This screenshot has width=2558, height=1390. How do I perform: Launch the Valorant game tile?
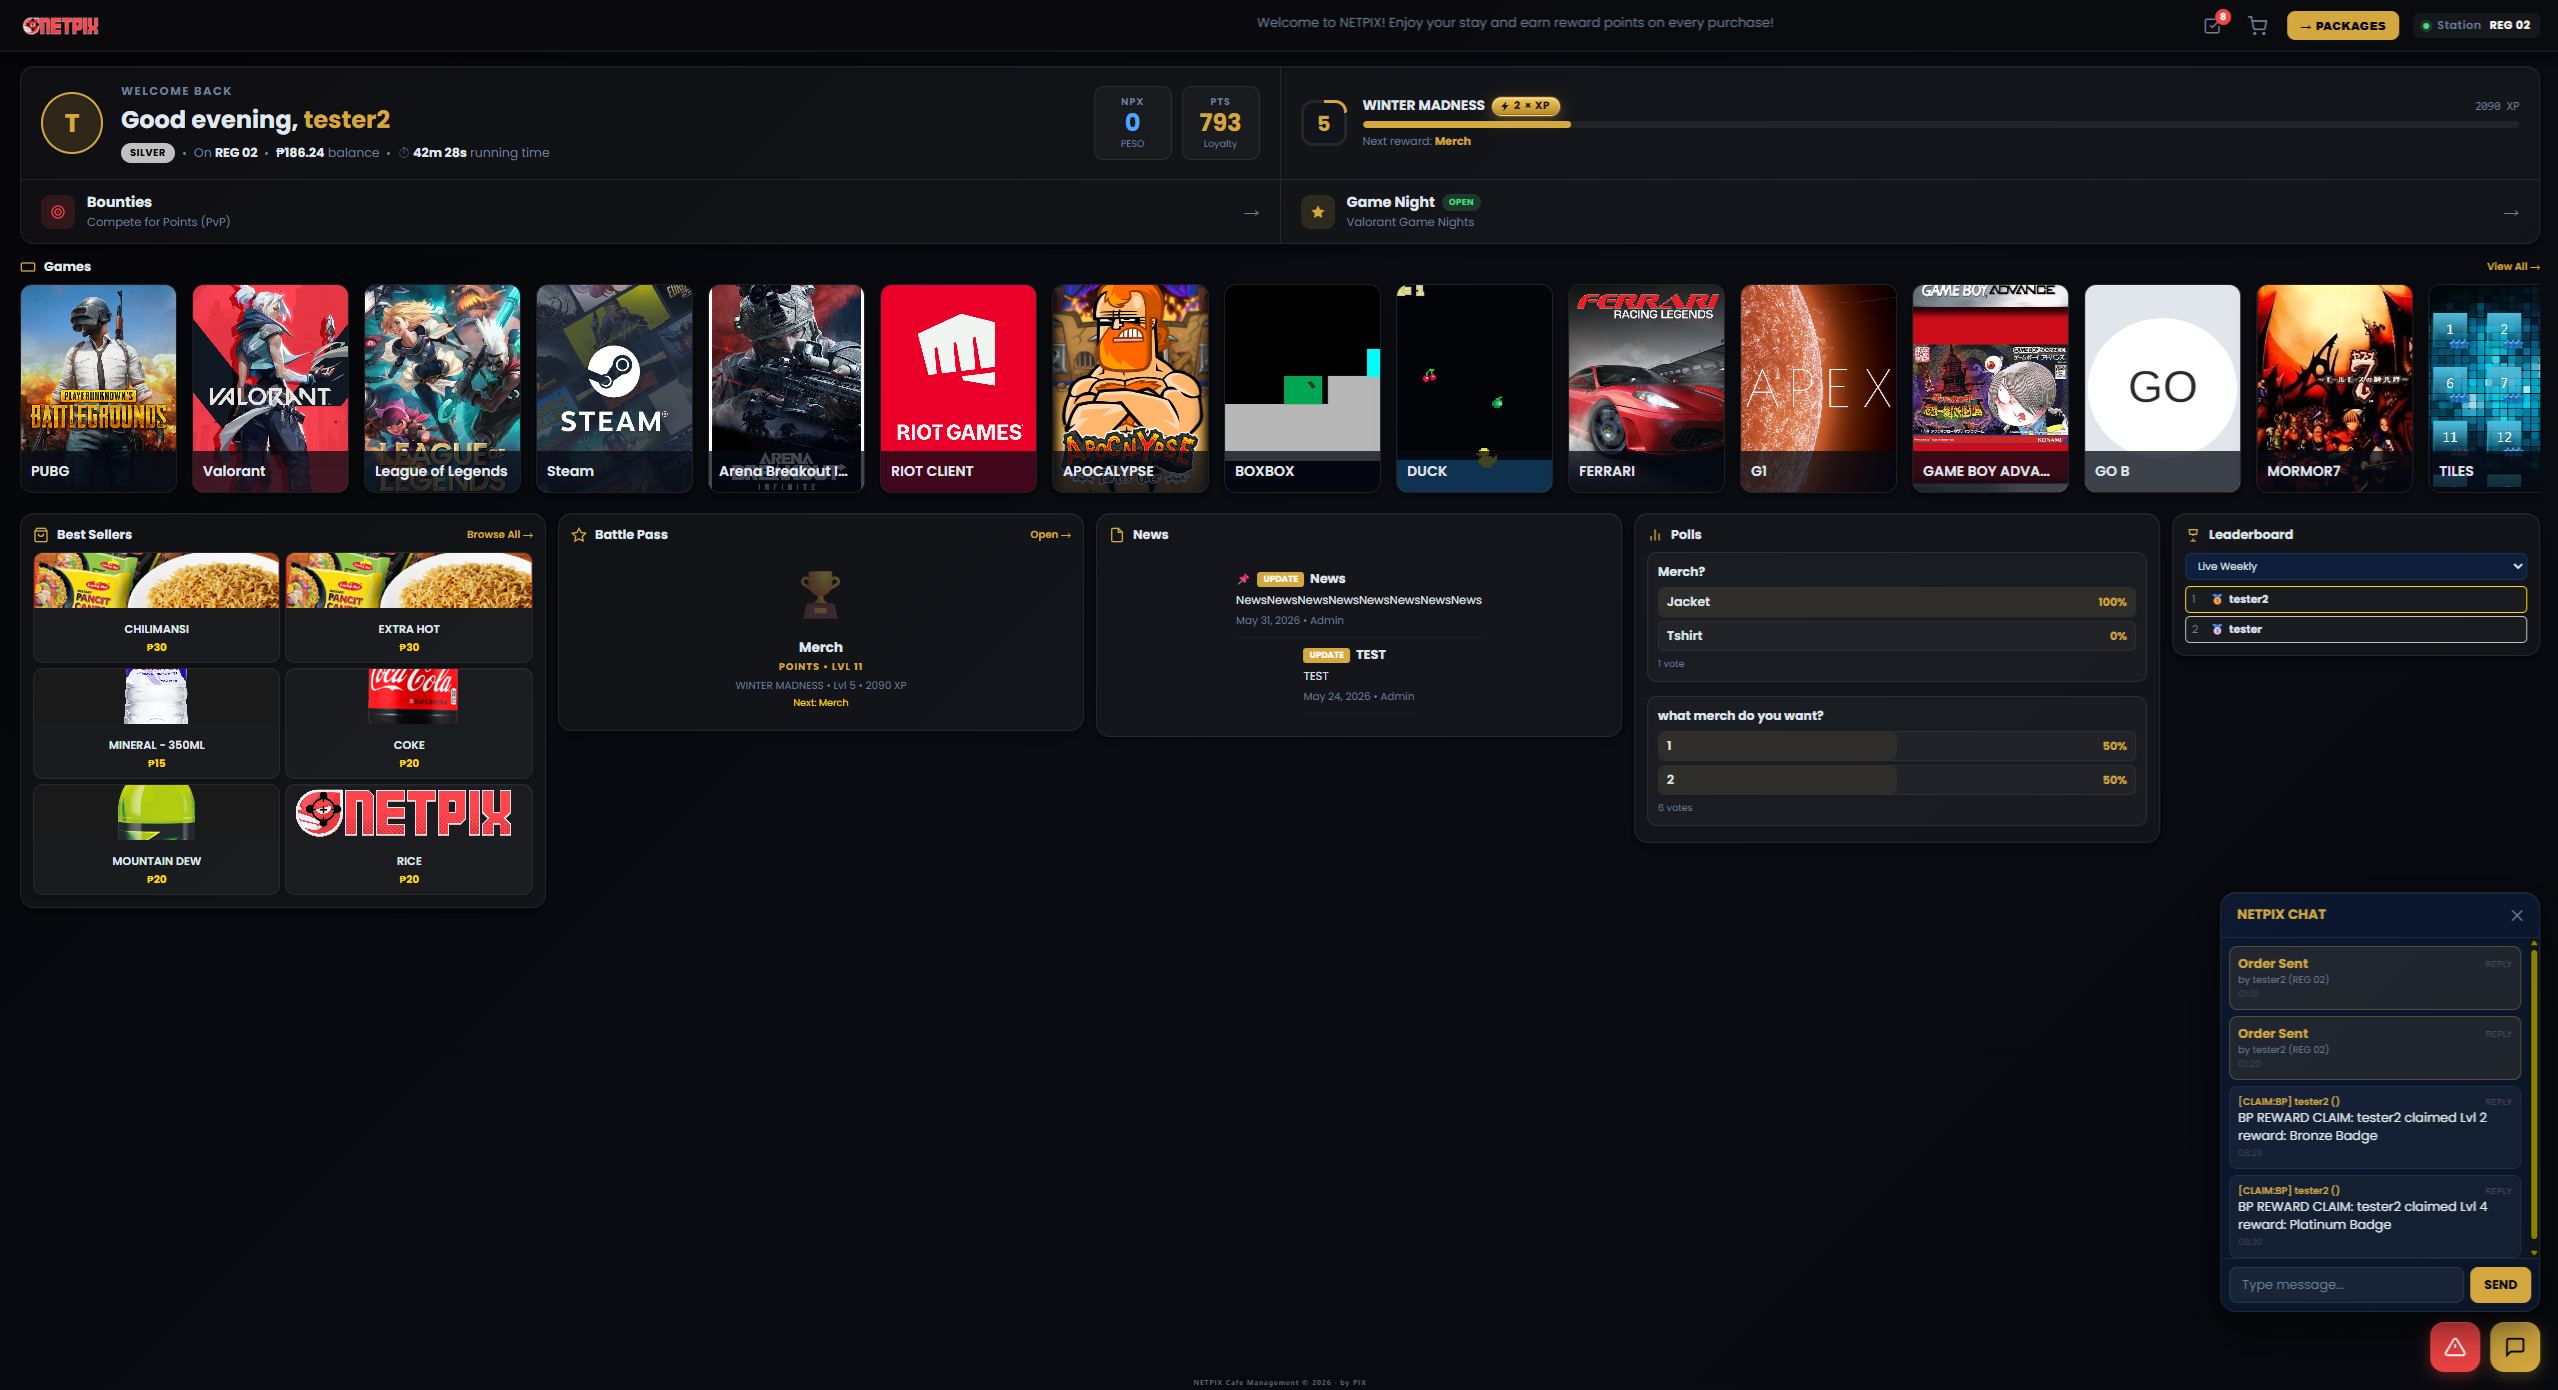pos(271,389)
